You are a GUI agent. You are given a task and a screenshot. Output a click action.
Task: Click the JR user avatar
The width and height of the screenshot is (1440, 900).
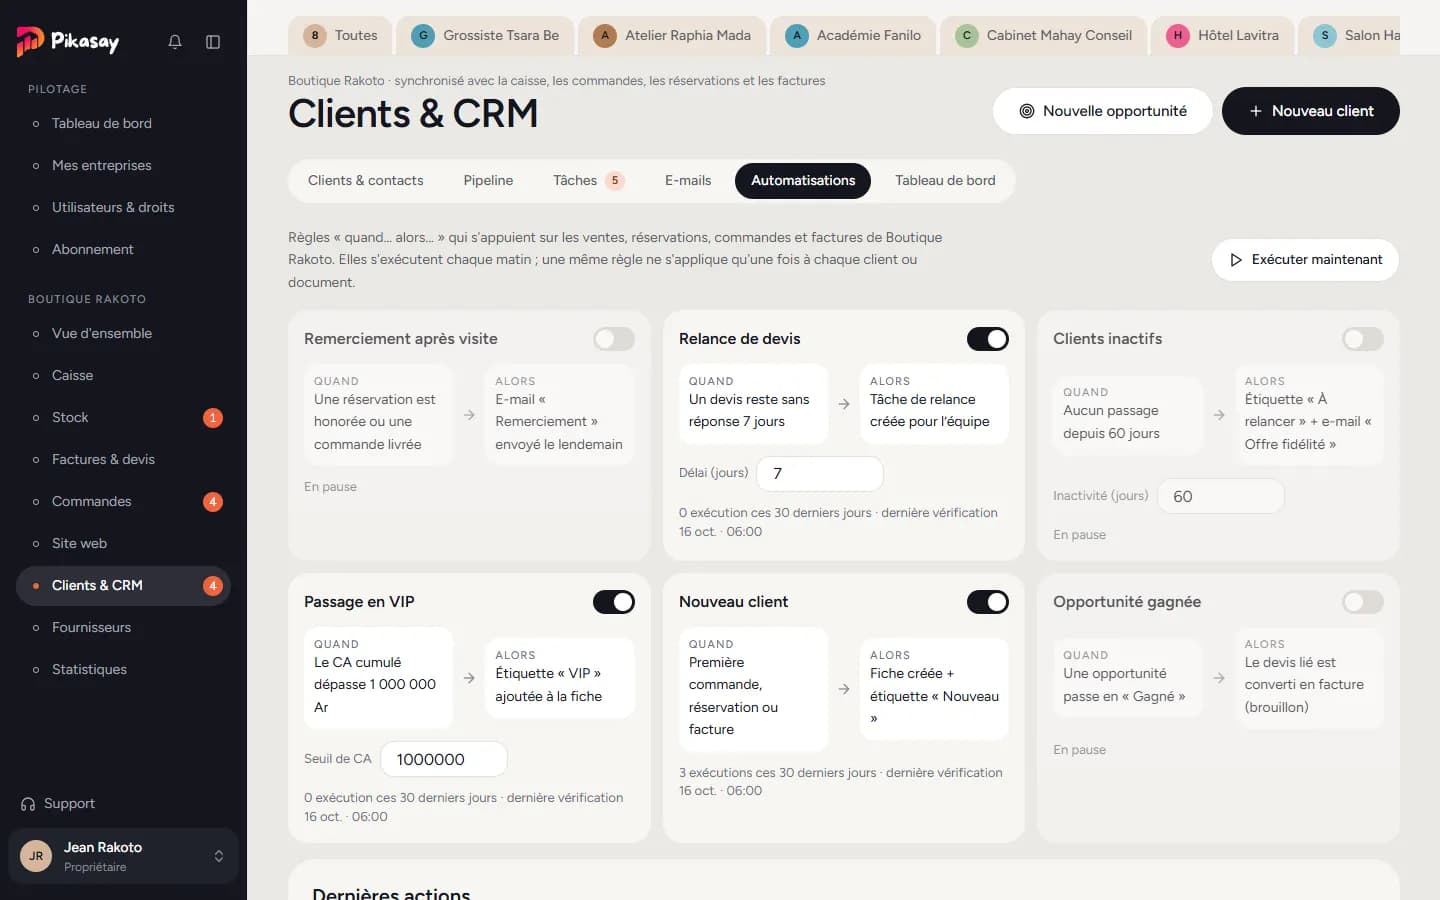36,856
